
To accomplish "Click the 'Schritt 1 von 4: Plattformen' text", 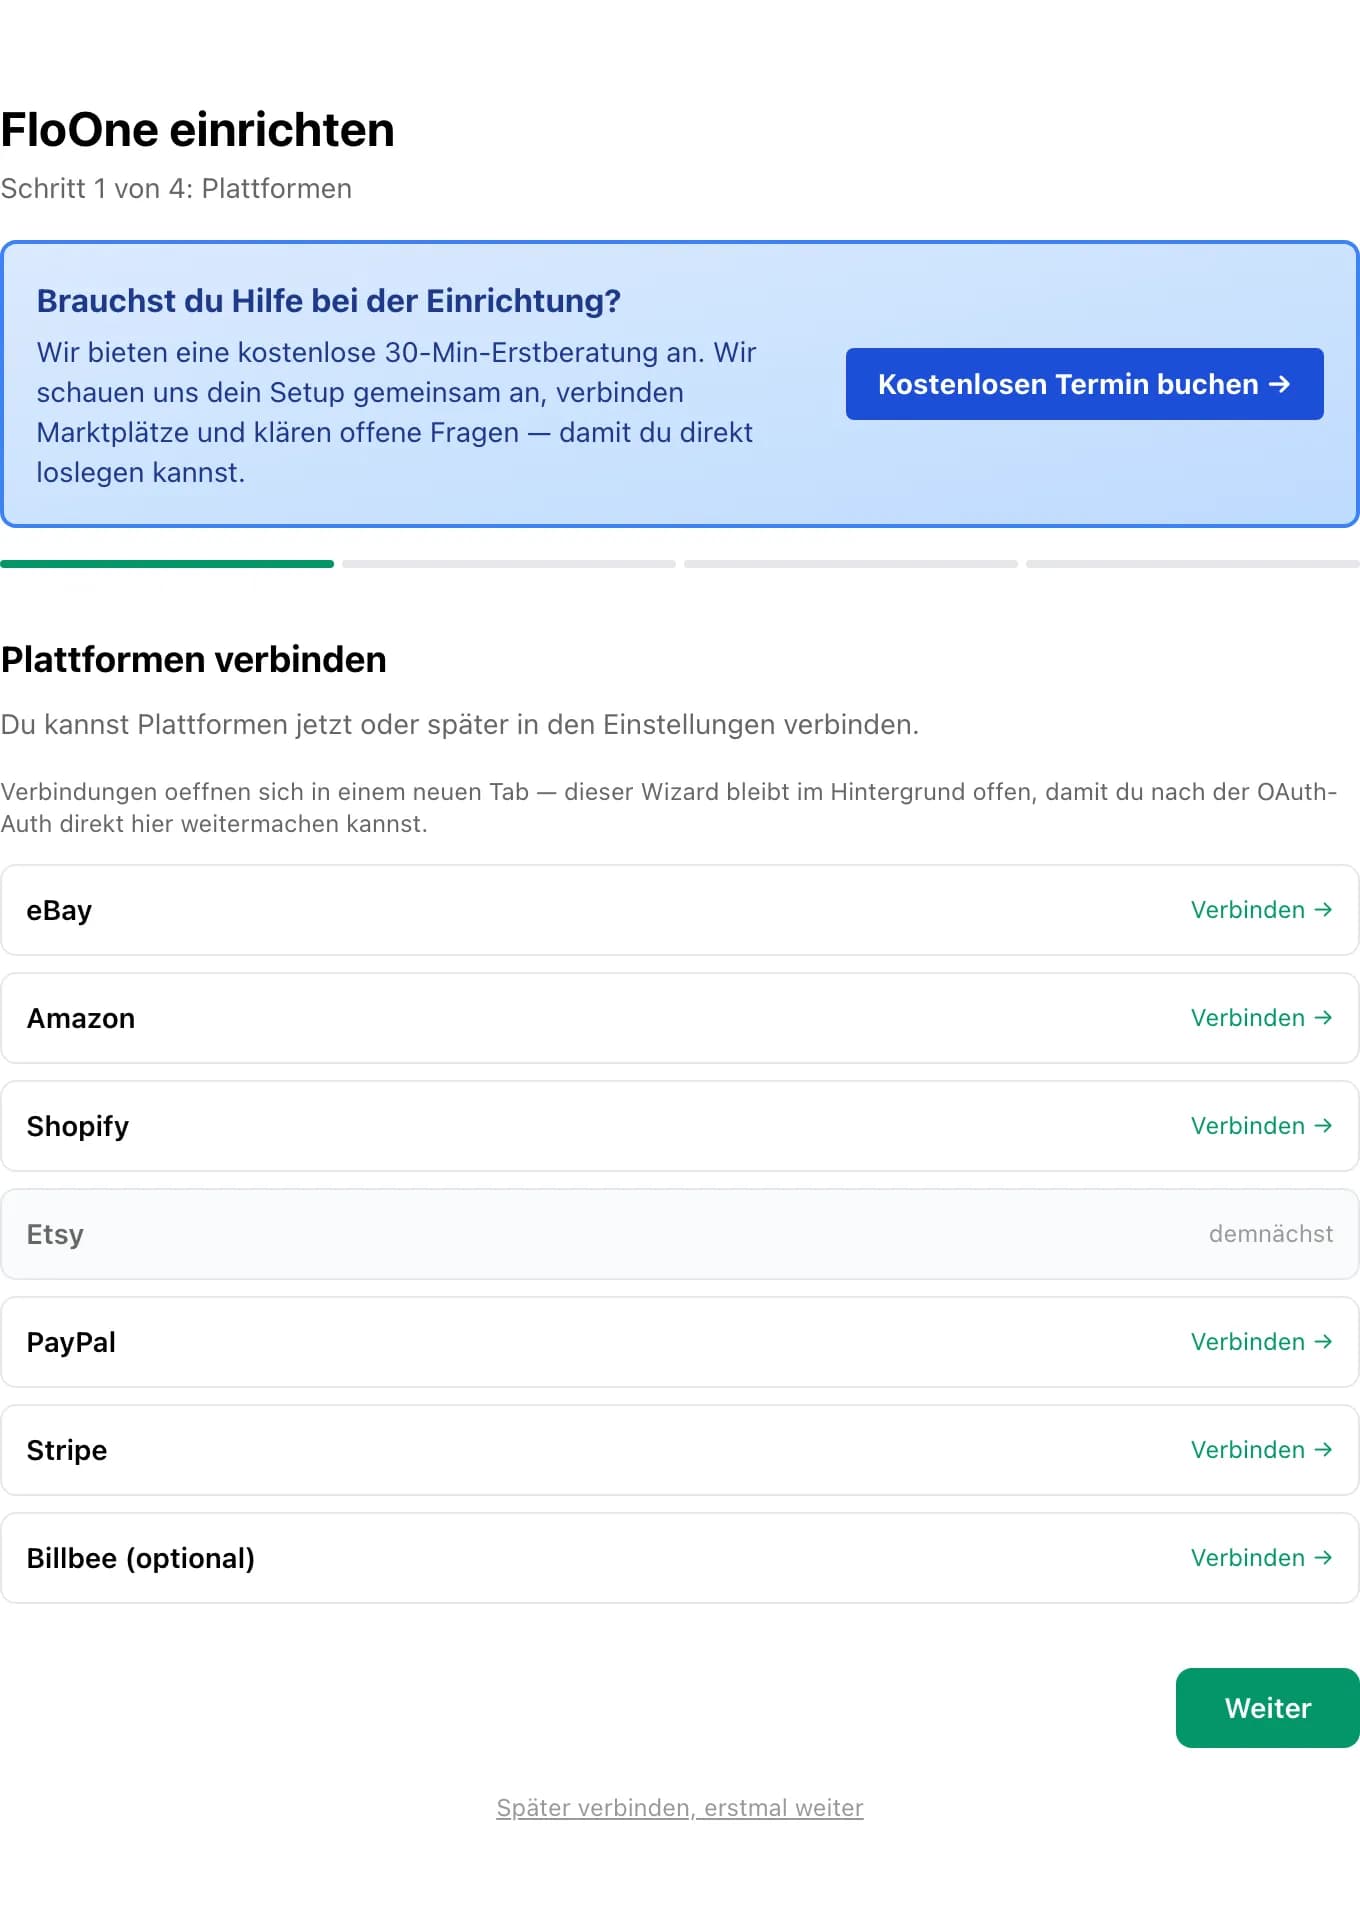I will click(x=176, y=189).
